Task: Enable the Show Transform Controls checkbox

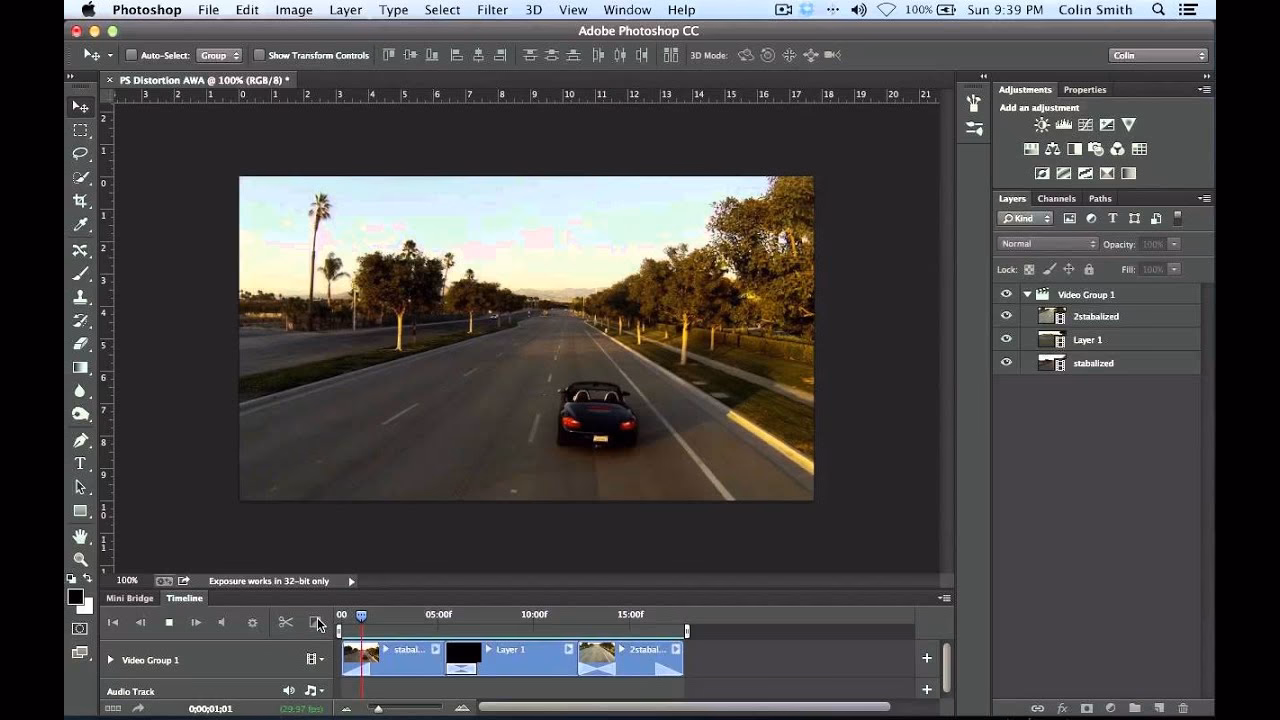Action: point(260,55)
